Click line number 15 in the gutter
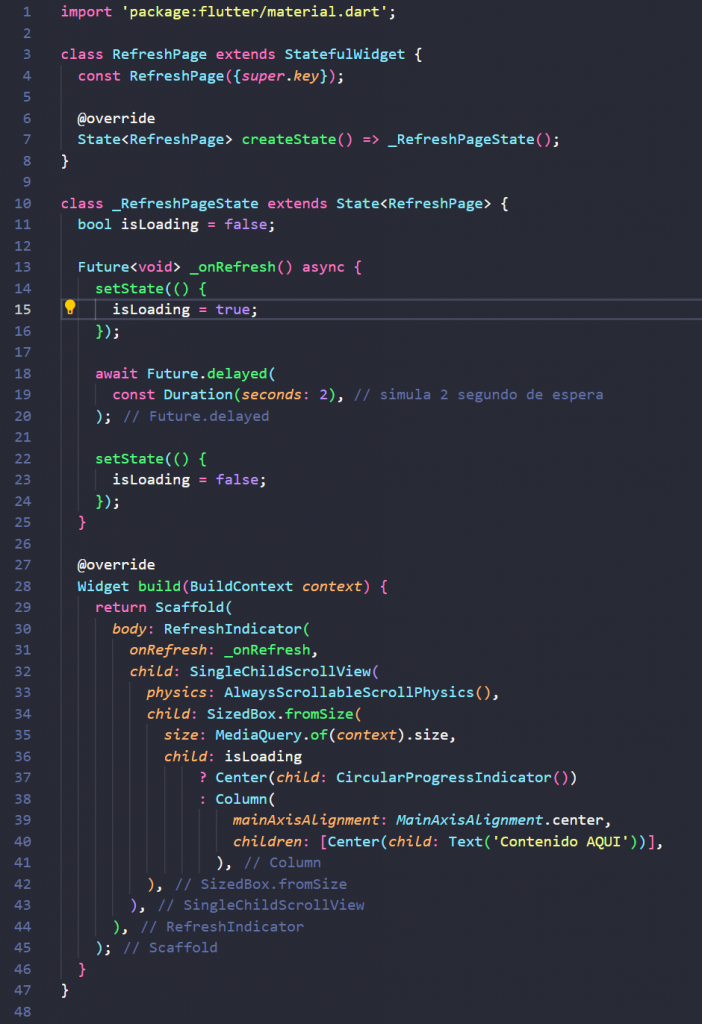702x1024 pixels. (23, 309)
